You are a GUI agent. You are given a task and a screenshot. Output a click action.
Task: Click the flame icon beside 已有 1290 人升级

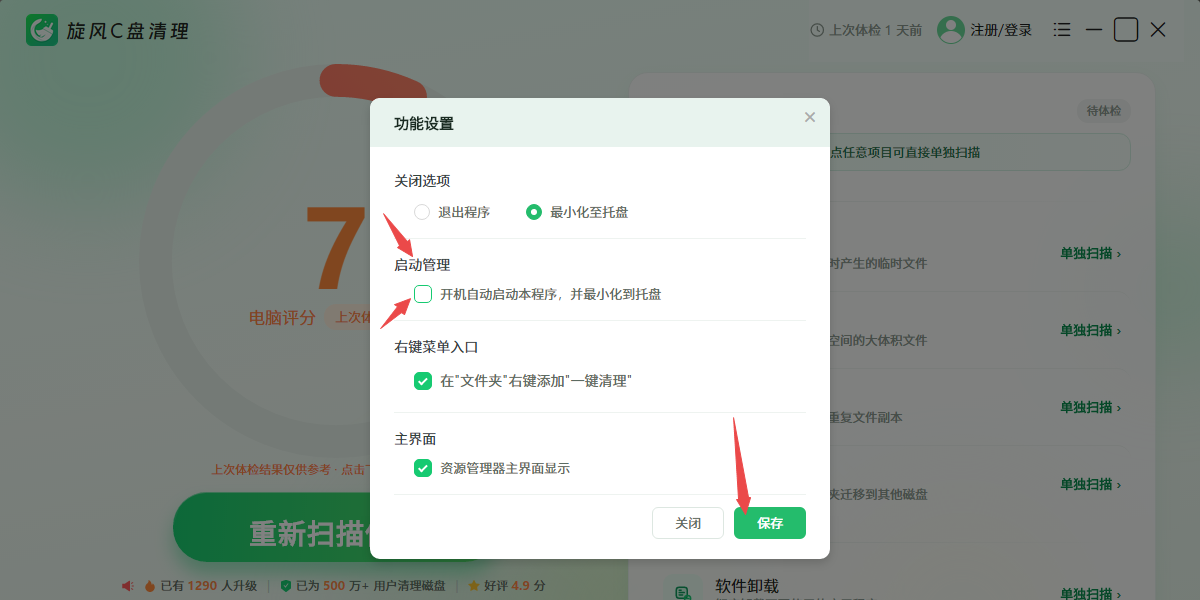coord(150,585)
